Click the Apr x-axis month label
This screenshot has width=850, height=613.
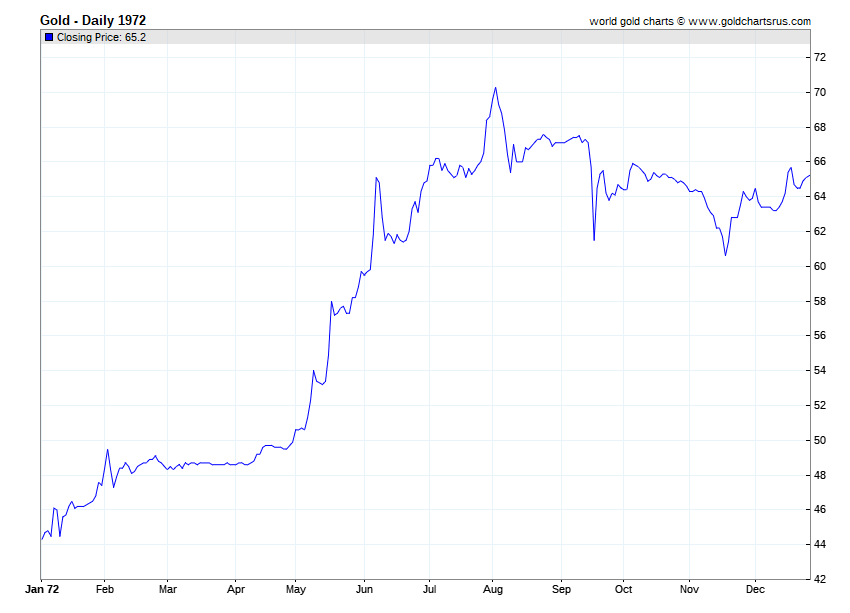235,590
